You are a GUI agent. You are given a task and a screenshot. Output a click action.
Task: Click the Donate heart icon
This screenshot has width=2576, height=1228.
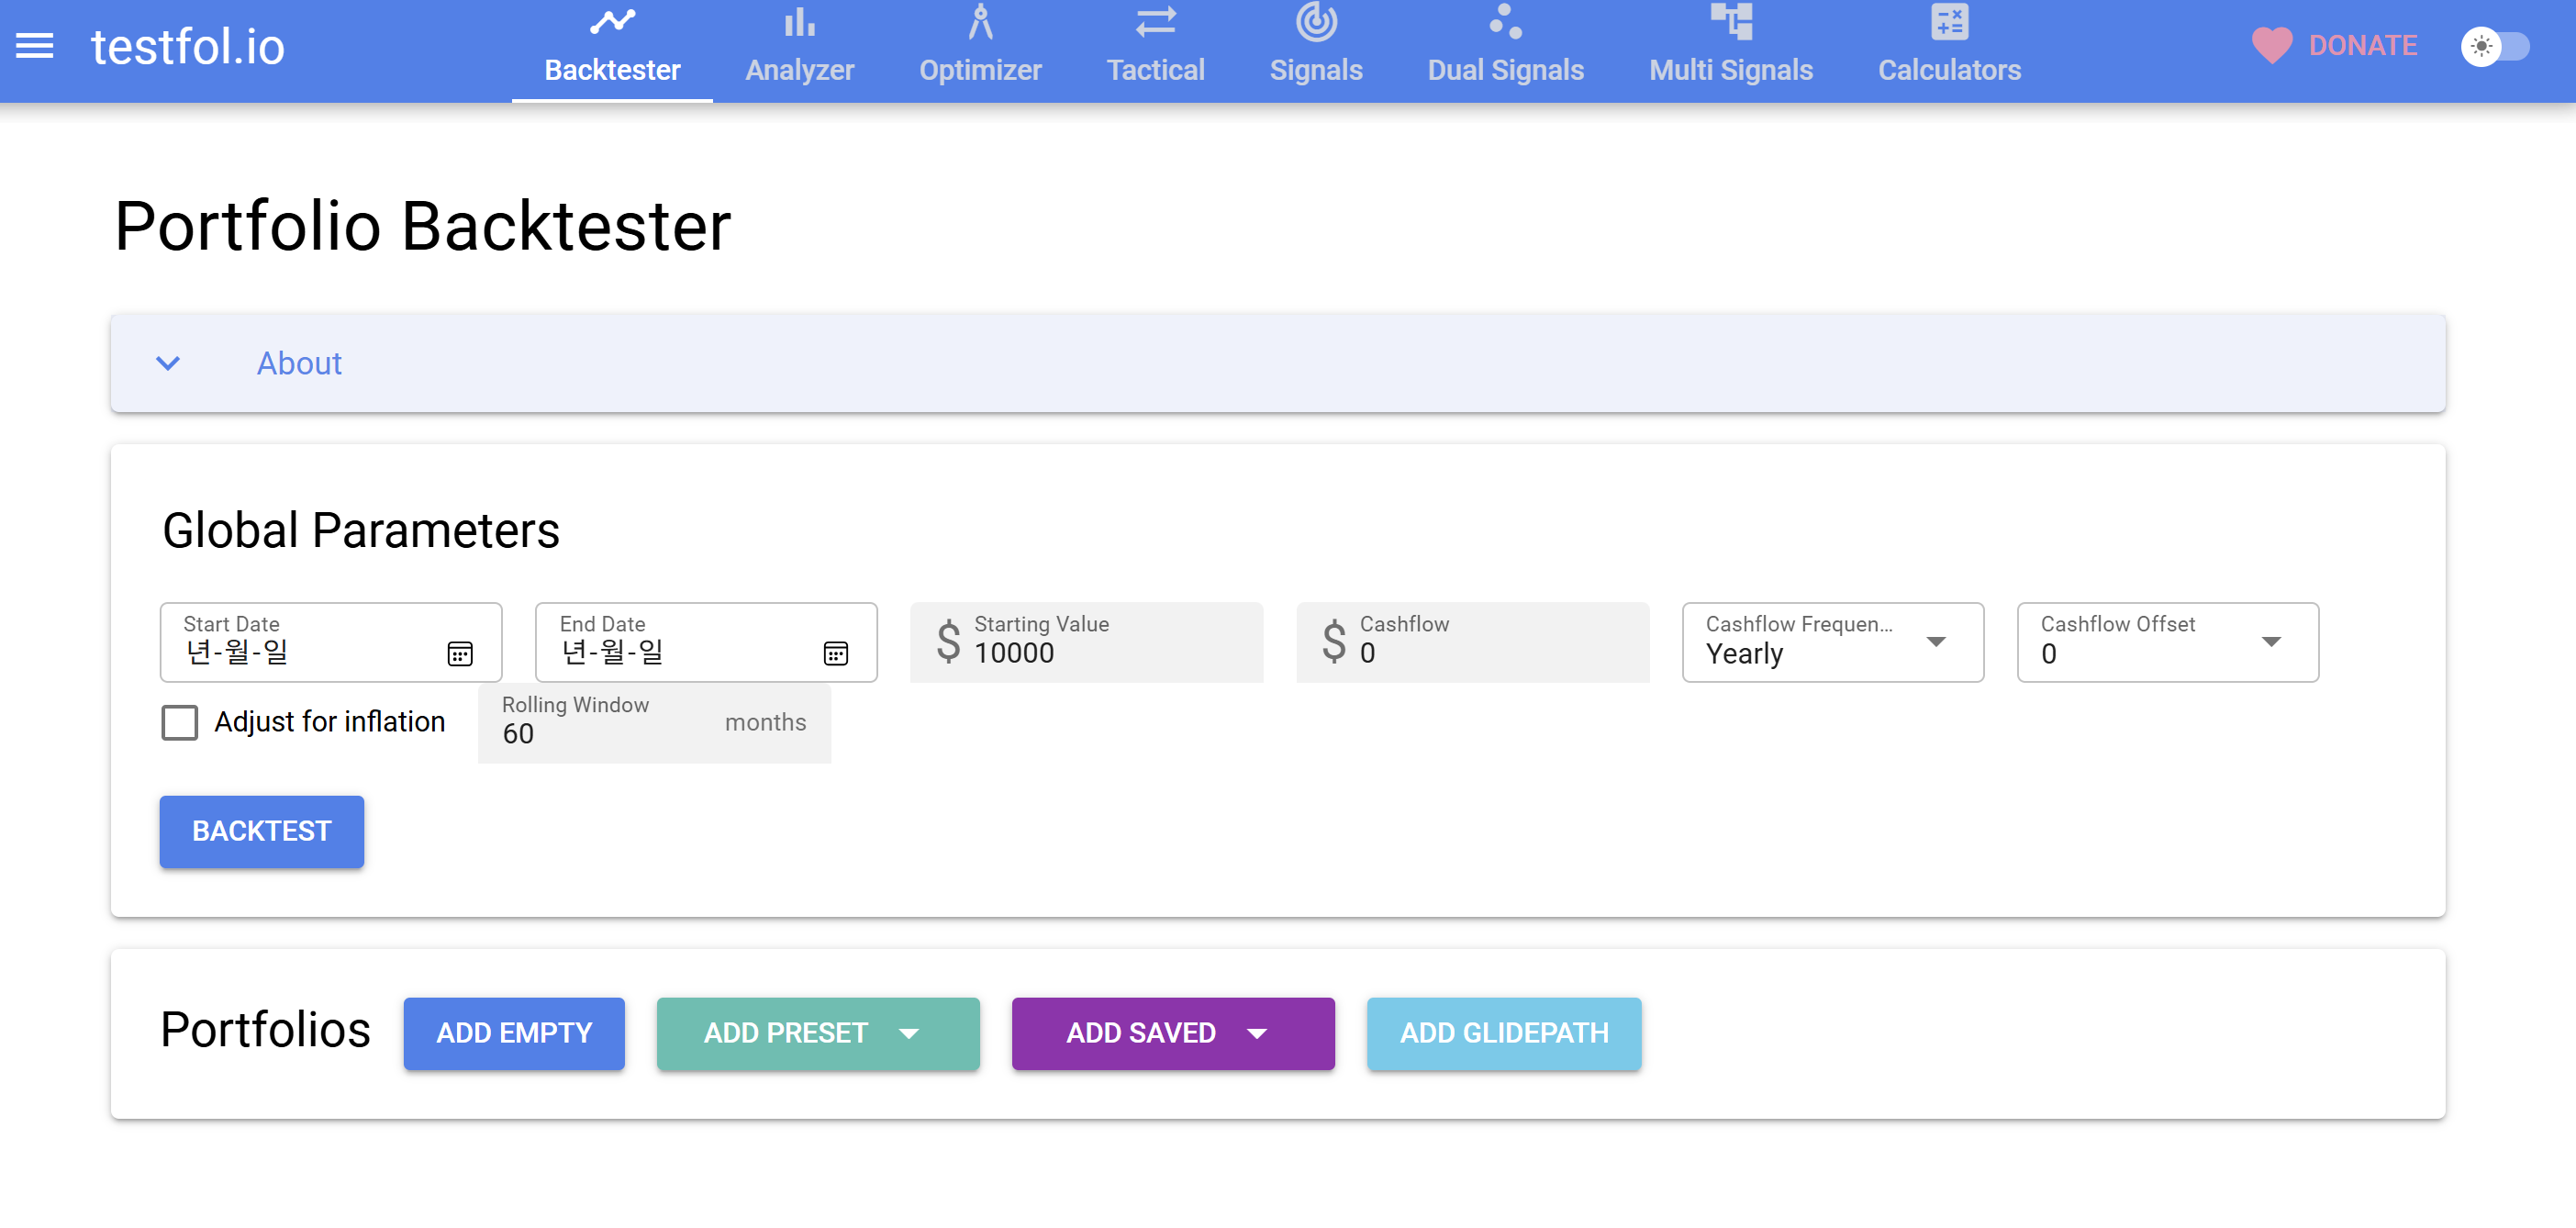pos(2271,46)
